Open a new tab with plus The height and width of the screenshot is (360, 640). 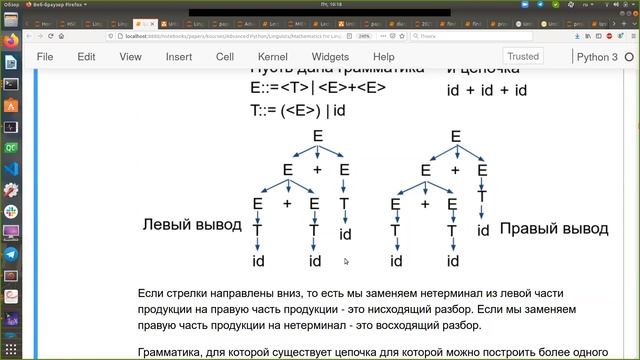(x=623, y=24)
